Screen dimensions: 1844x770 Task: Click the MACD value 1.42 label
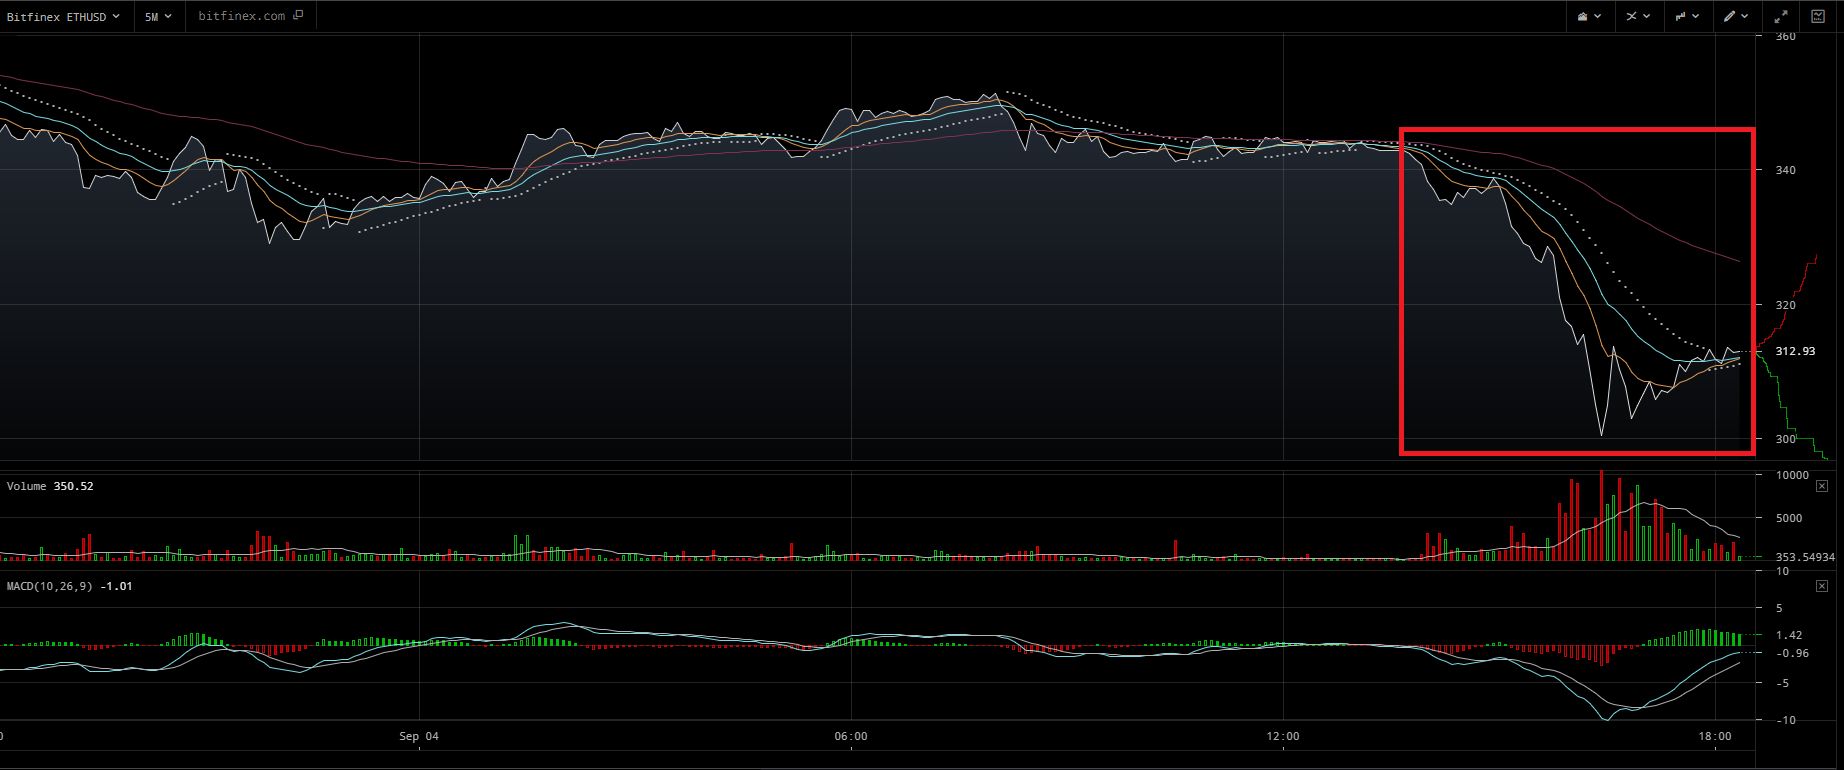pos(1789,635)
